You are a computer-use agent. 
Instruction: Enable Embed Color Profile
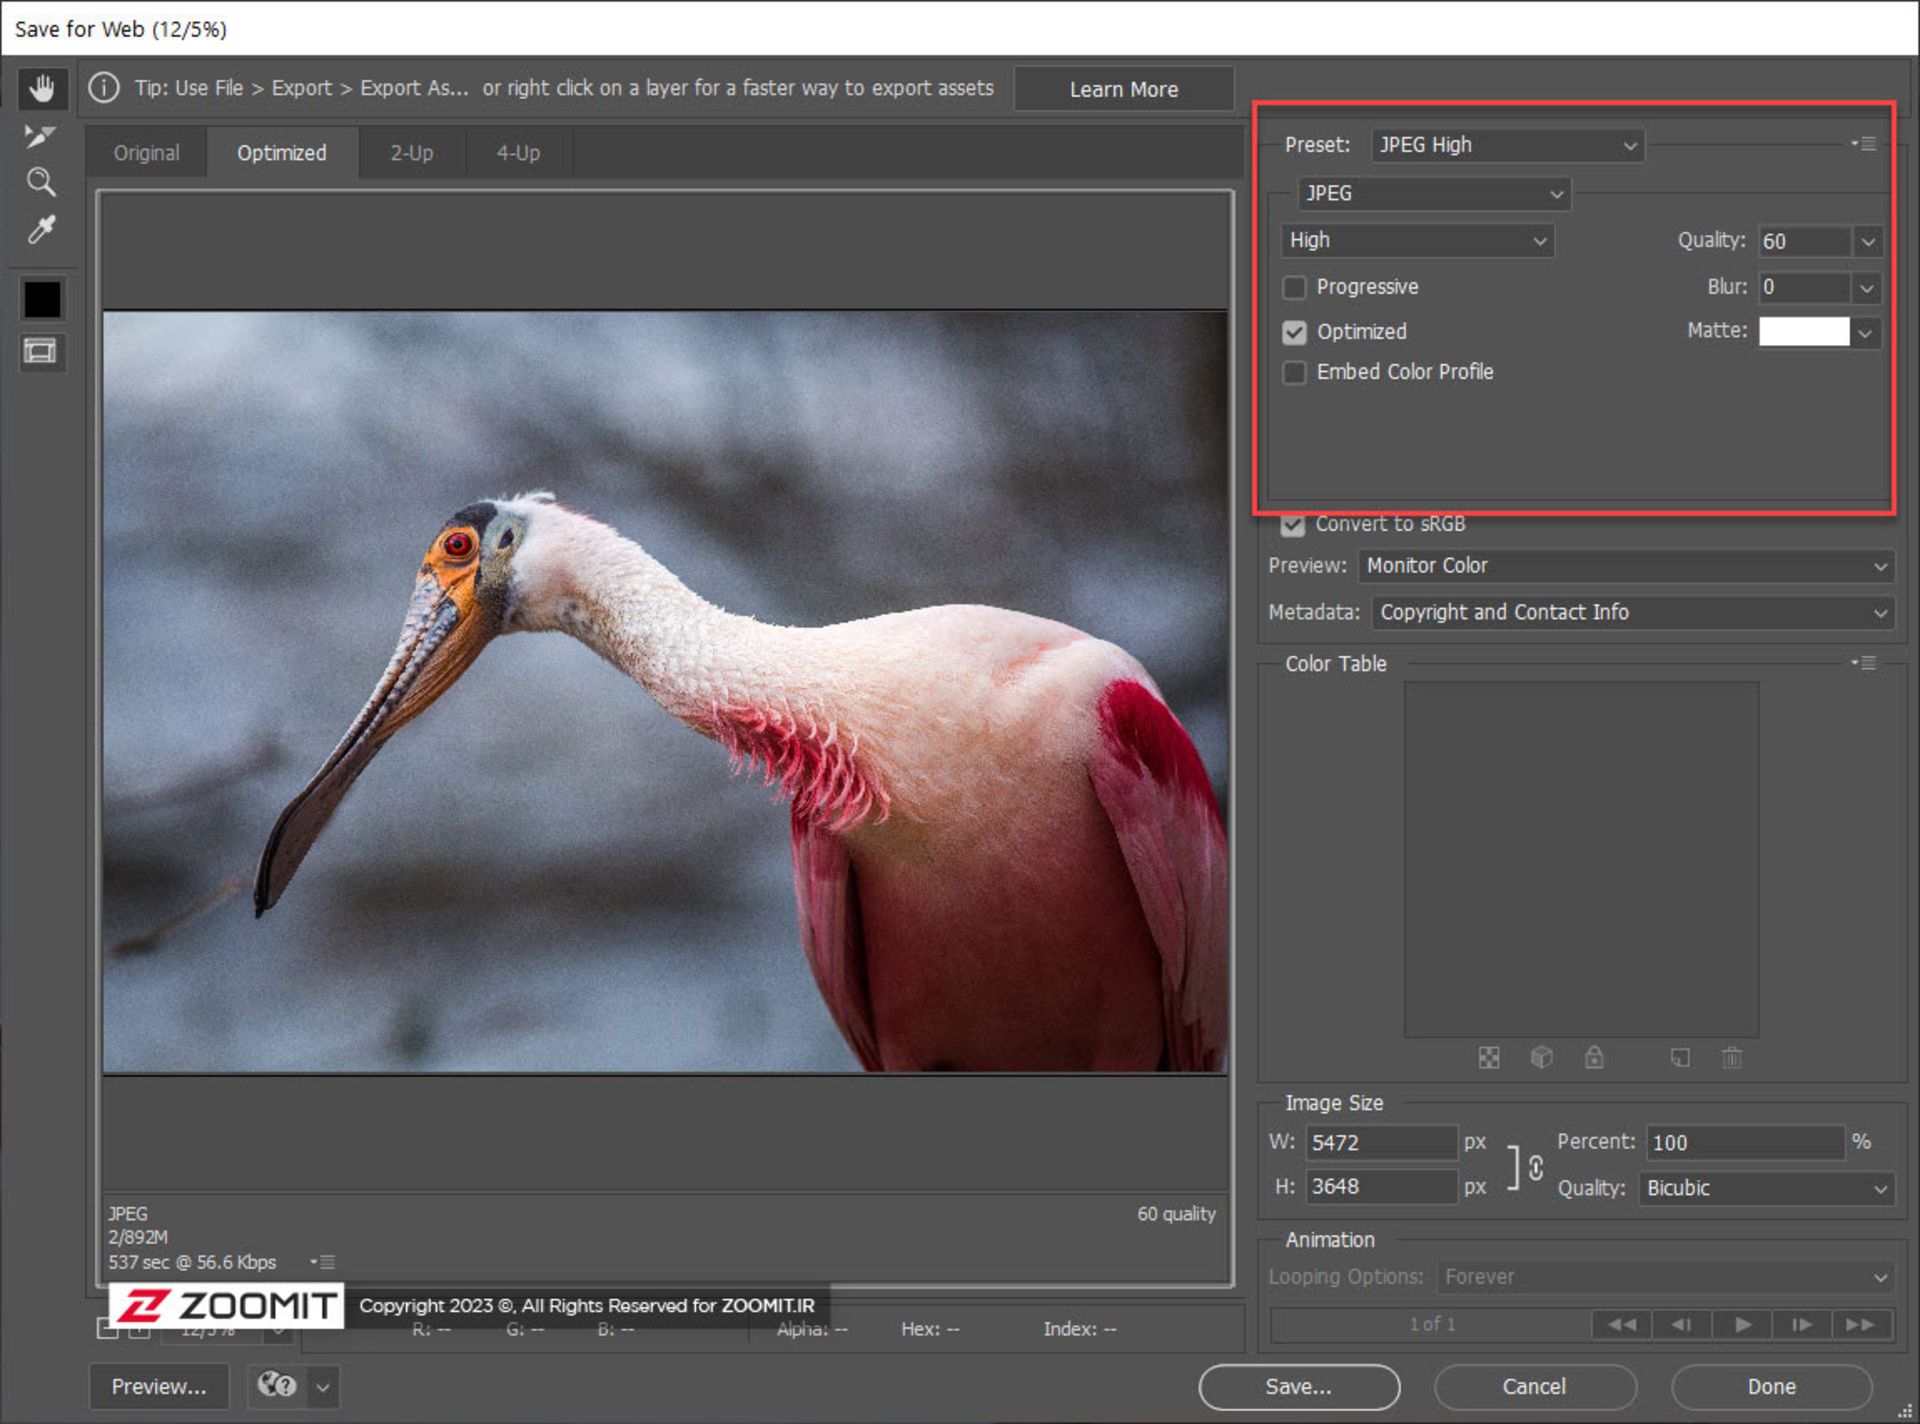click(1294, 373)
